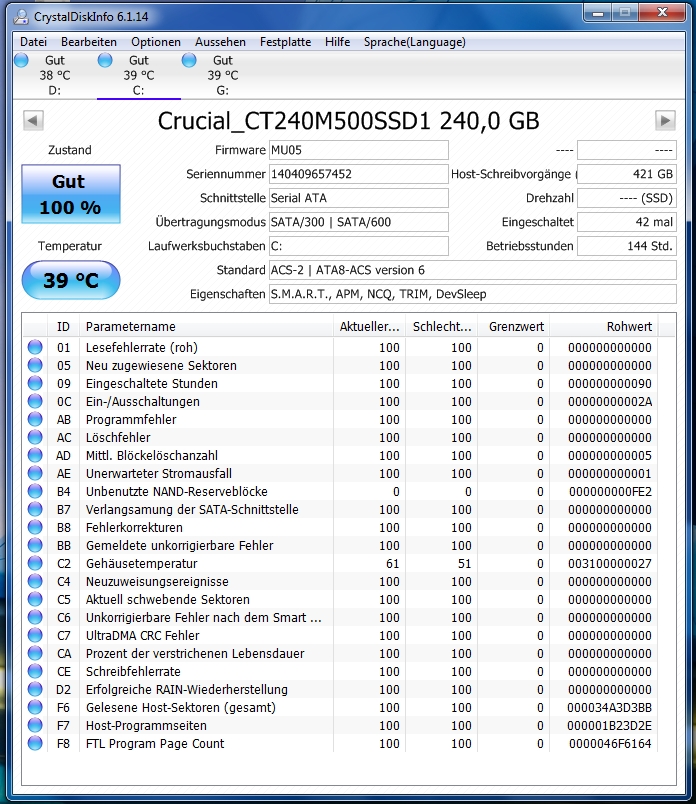Click the 39 °C temperature indicator
This screenshot has width=696, height=804.
[x=71, y=280]
